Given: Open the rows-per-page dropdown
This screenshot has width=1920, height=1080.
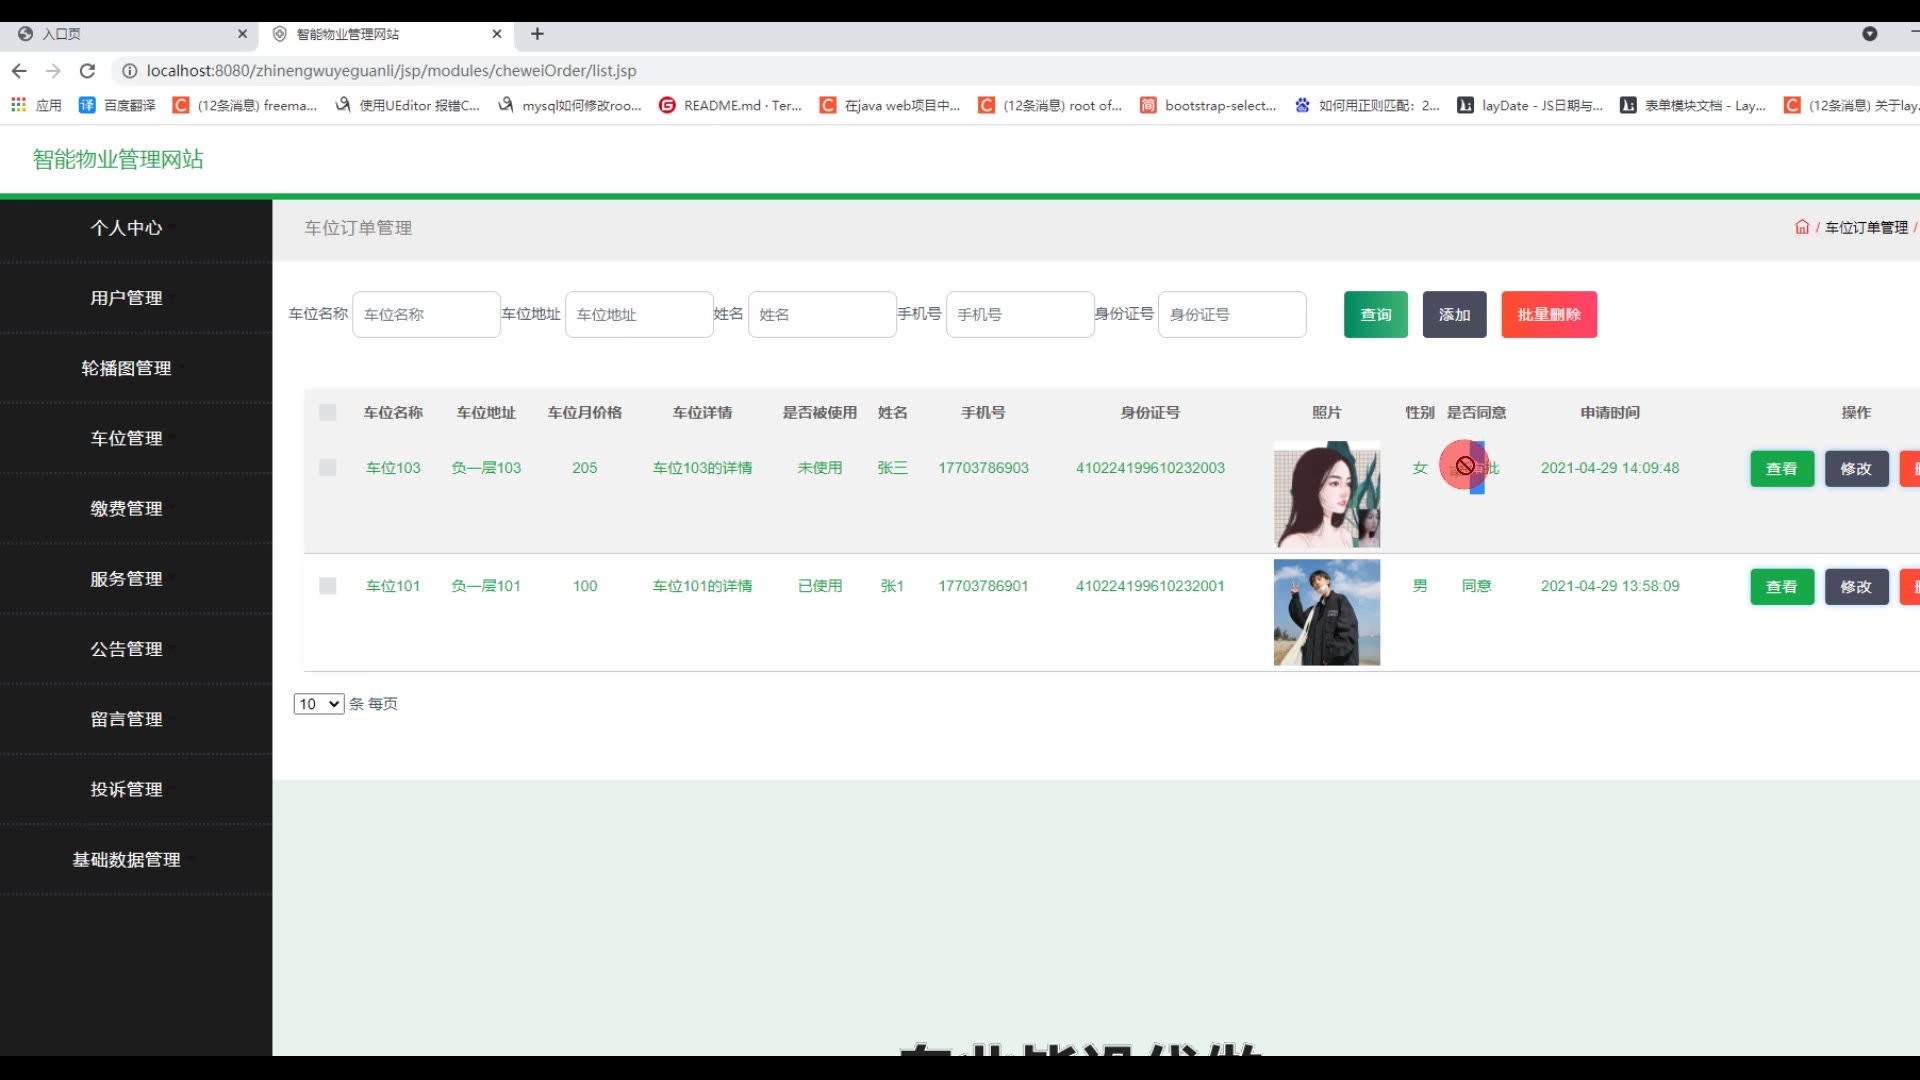Looking at the screenshot, I should click(318, 704).
